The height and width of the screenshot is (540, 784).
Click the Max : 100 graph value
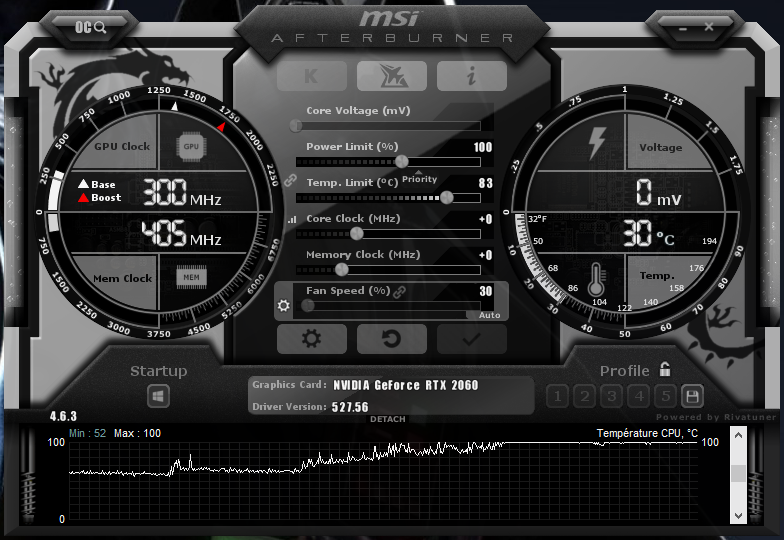coord(138,433)
